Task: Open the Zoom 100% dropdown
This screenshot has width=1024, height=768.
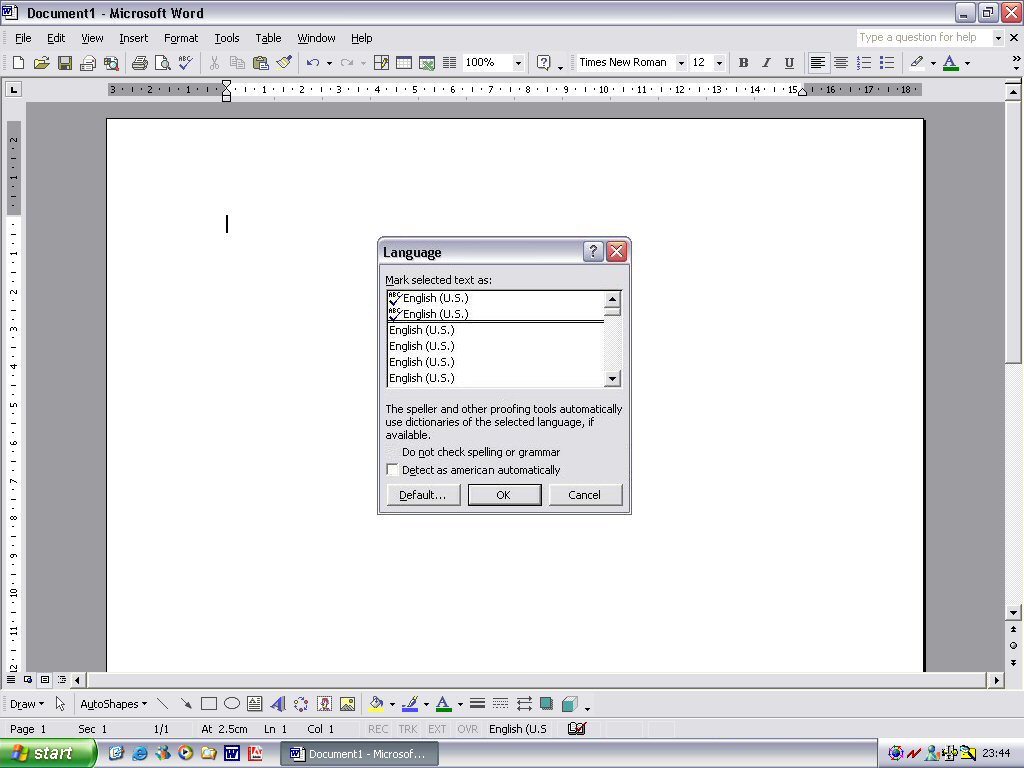Action: click(518, 63)
